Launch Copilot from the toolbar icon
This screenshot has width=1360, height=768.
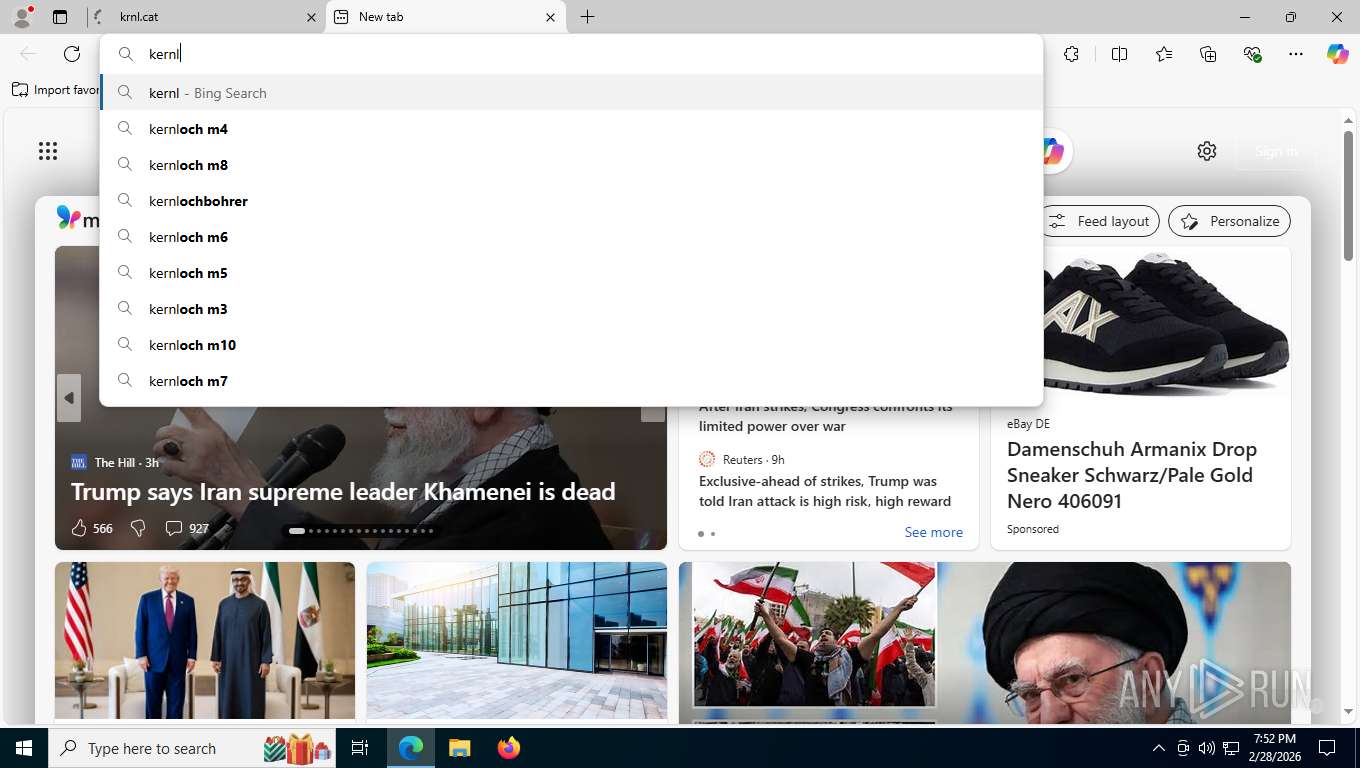click(1338, 54)
